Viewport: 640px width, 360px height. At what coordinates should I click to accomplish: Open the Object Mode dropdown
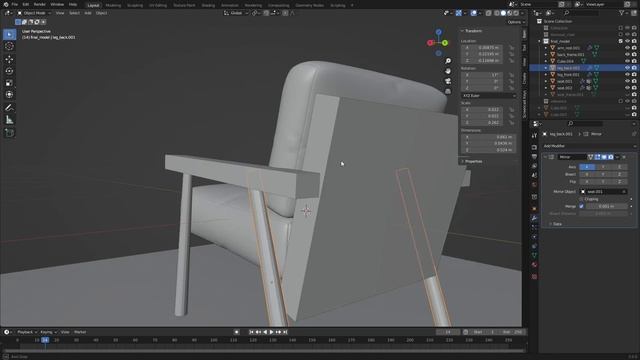34,13
